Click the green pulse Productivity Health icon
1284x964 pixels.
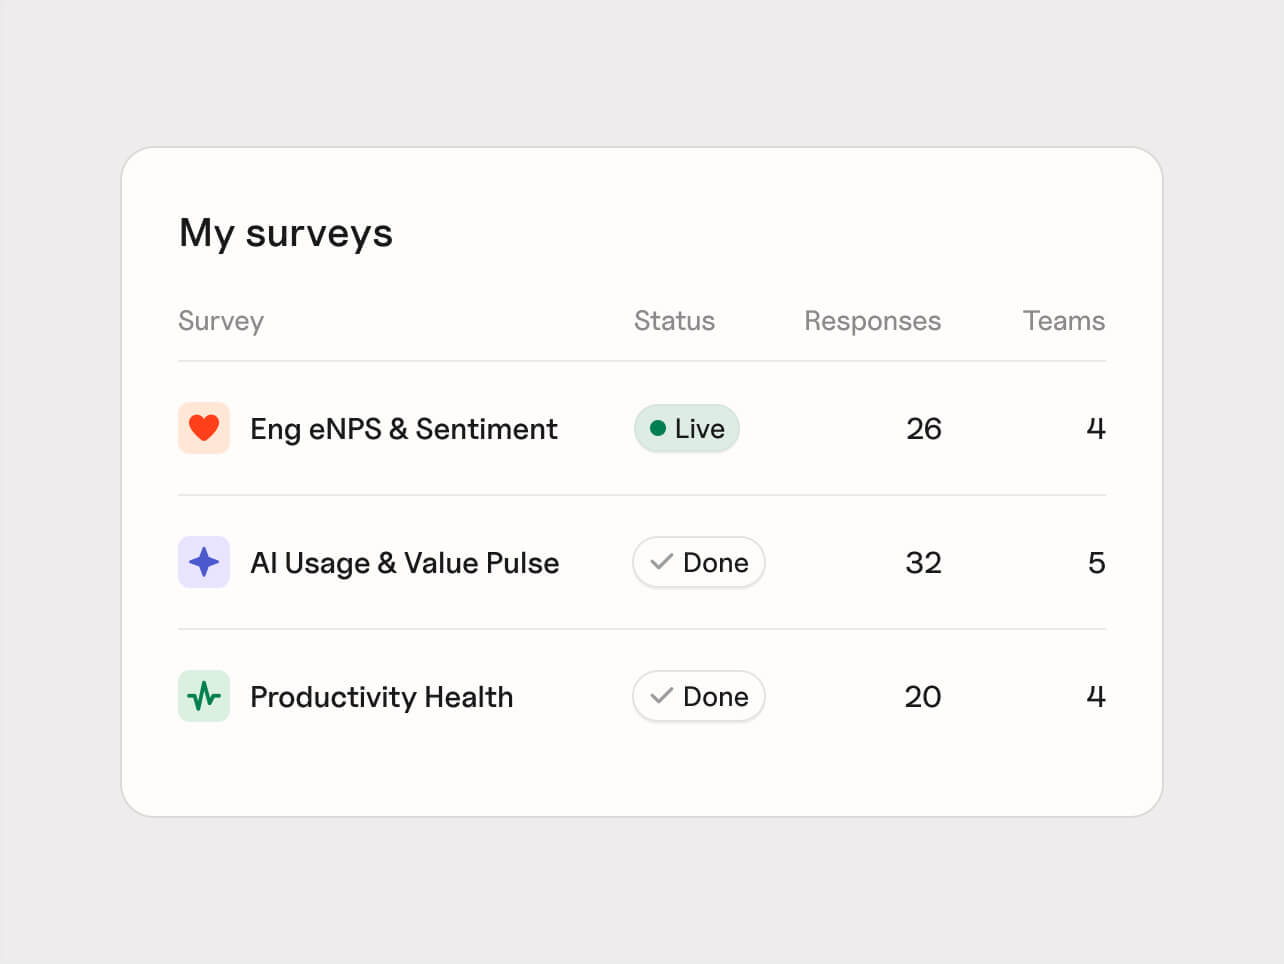click(x=204, y=696)
